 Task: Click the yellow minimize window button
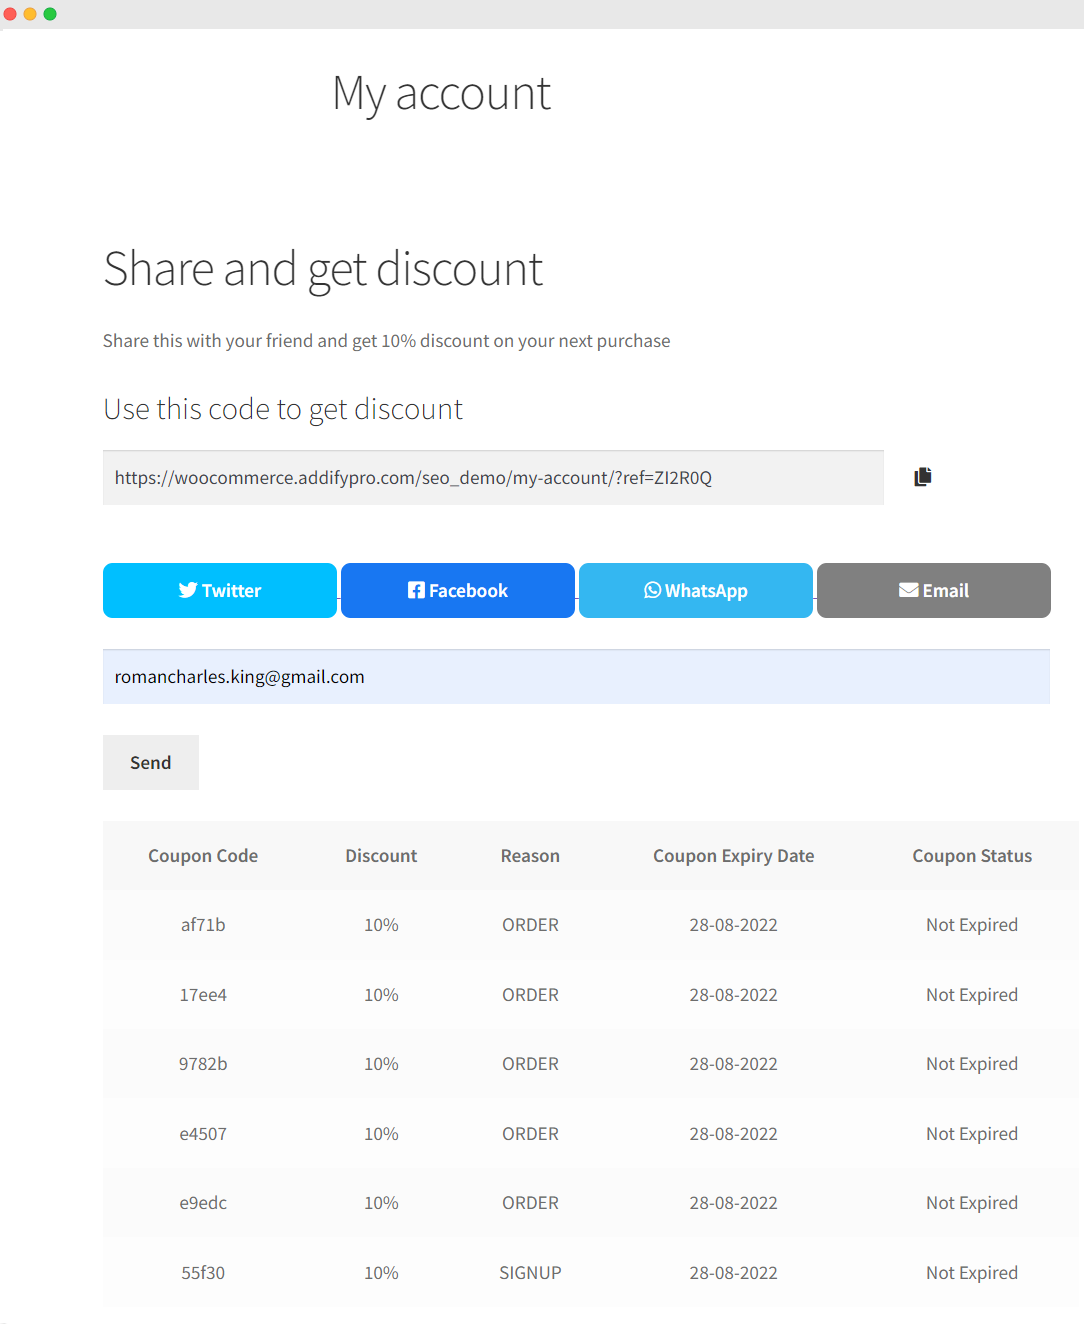[30, 14]
